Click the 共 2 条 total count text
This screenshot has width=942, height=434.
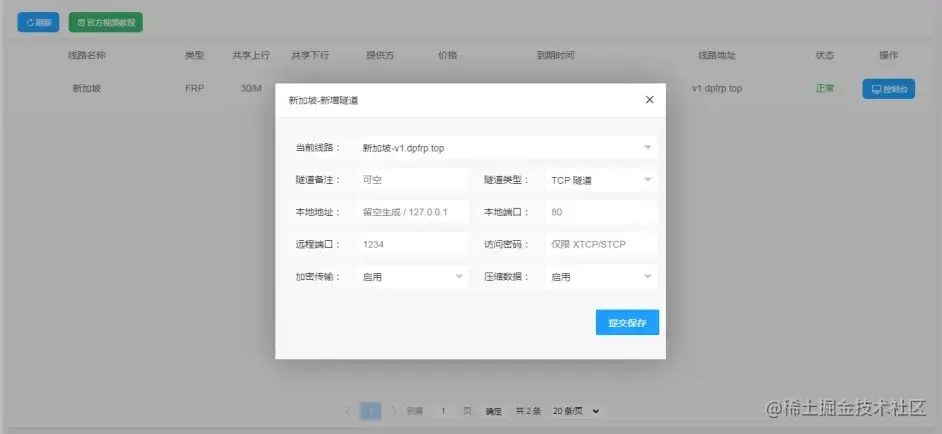click(528, 412)
